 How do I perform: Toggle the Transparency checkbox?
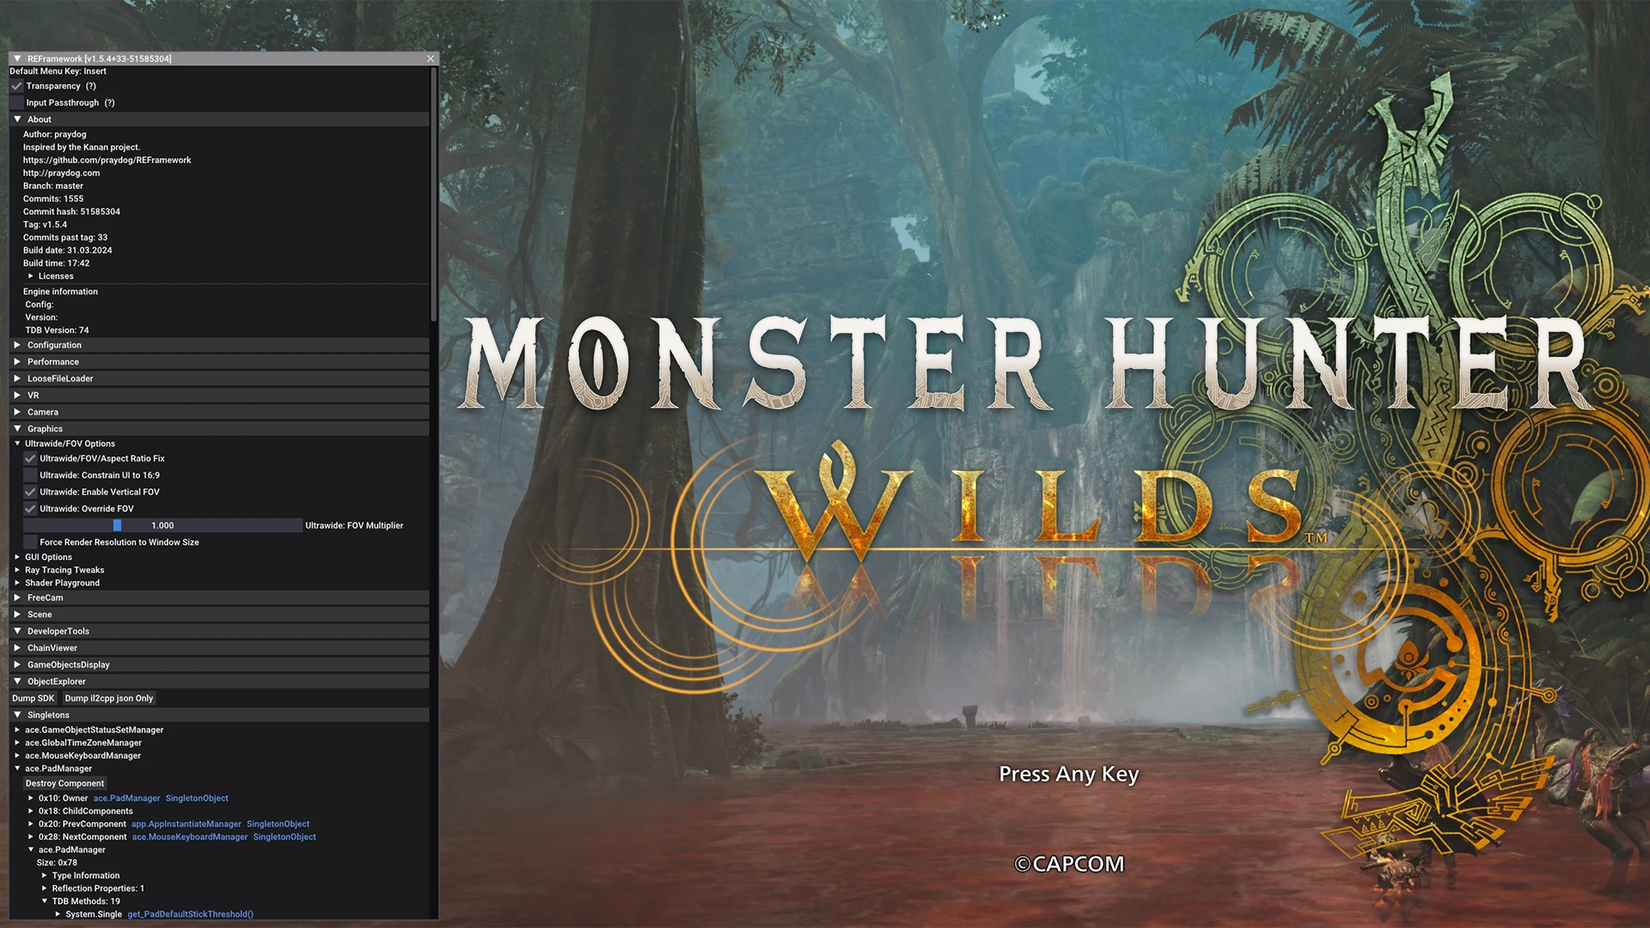point(17,86)
